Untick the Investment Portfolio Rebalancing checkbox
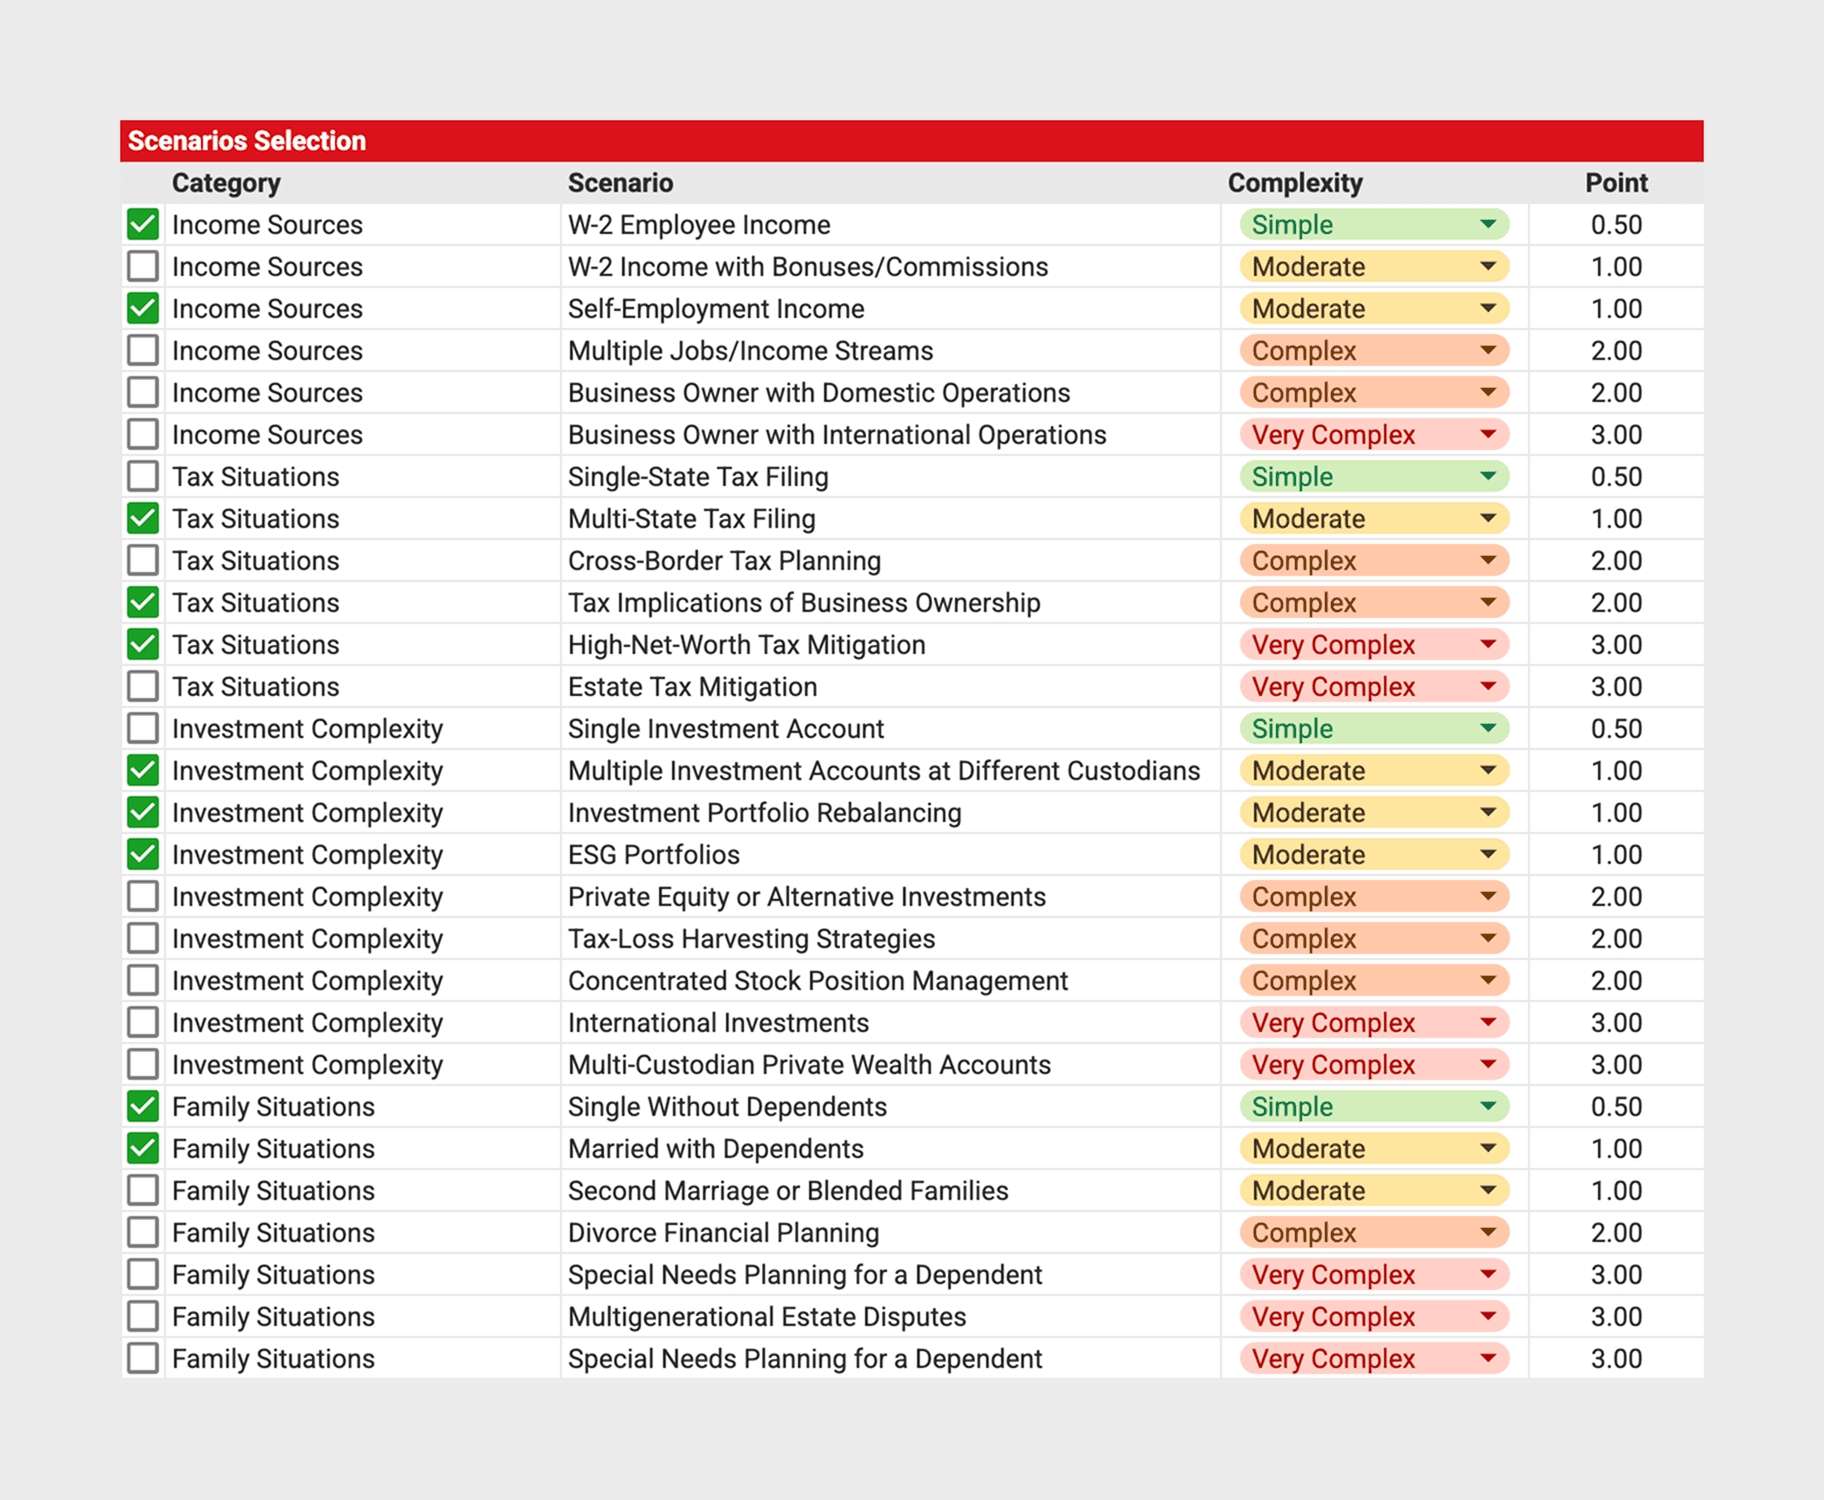The image size is (1824, 1500). click(x=143, y=813)
